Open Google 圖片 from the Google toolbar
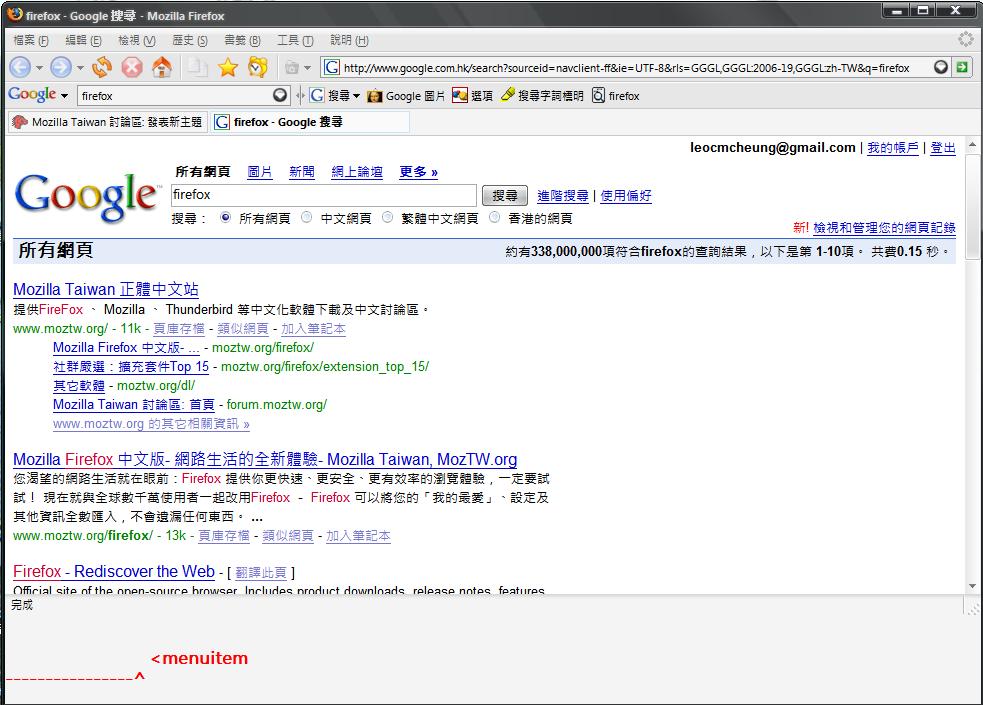 pyautogui.click(x=406, y=96)
